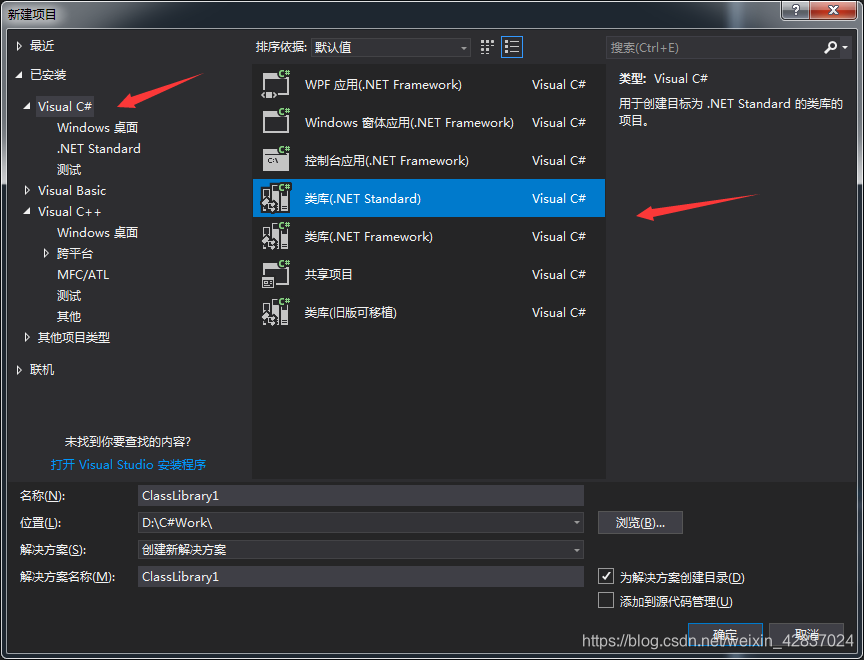This screenshot has width=864, height=660.
Task: Click the 确定 confirm button
Action: pyautogui.click(x=725, y=635)
